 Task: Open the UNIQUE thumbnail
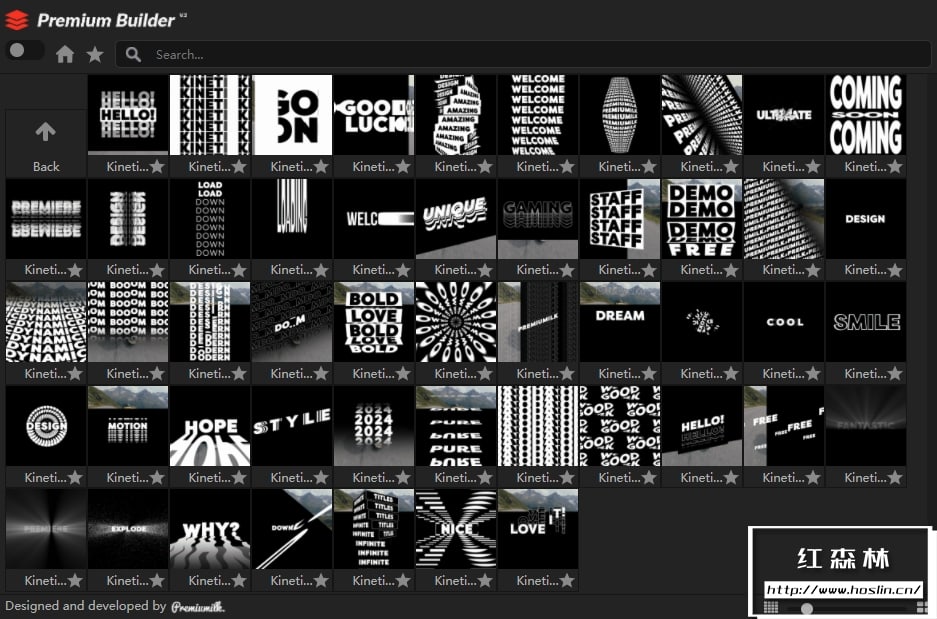tap(455, 219)
